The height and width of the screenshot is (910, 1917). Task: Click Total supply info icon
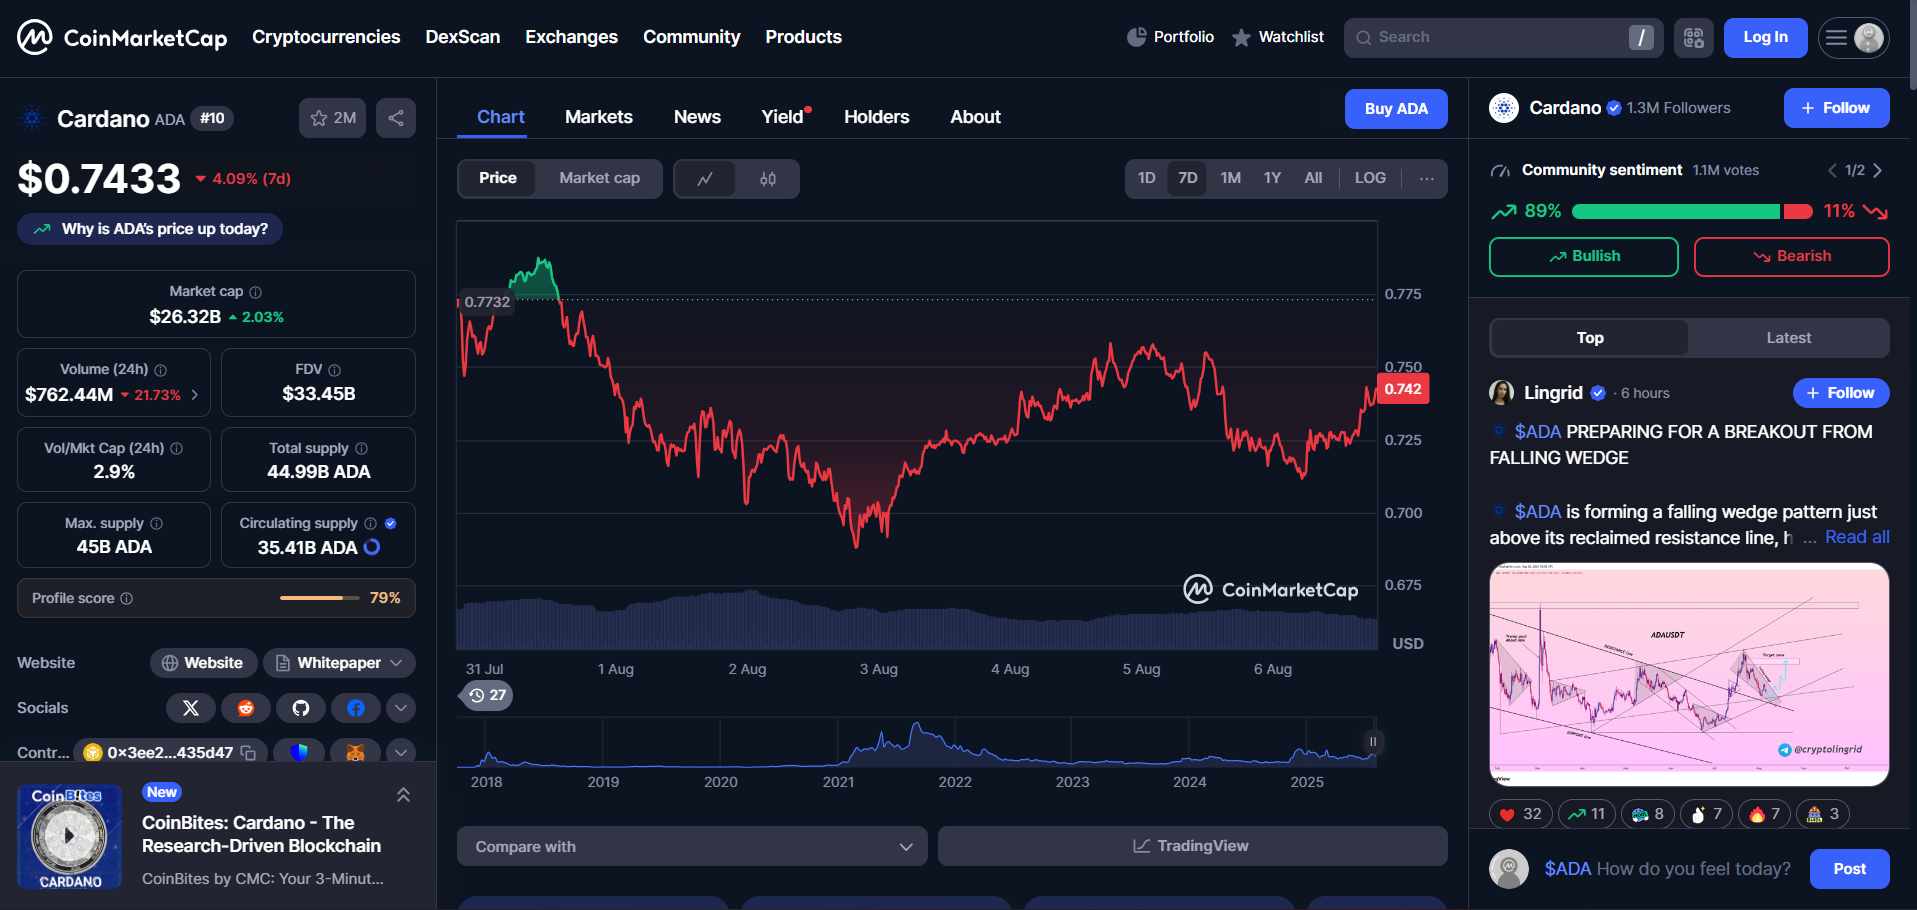pos(361,449)
